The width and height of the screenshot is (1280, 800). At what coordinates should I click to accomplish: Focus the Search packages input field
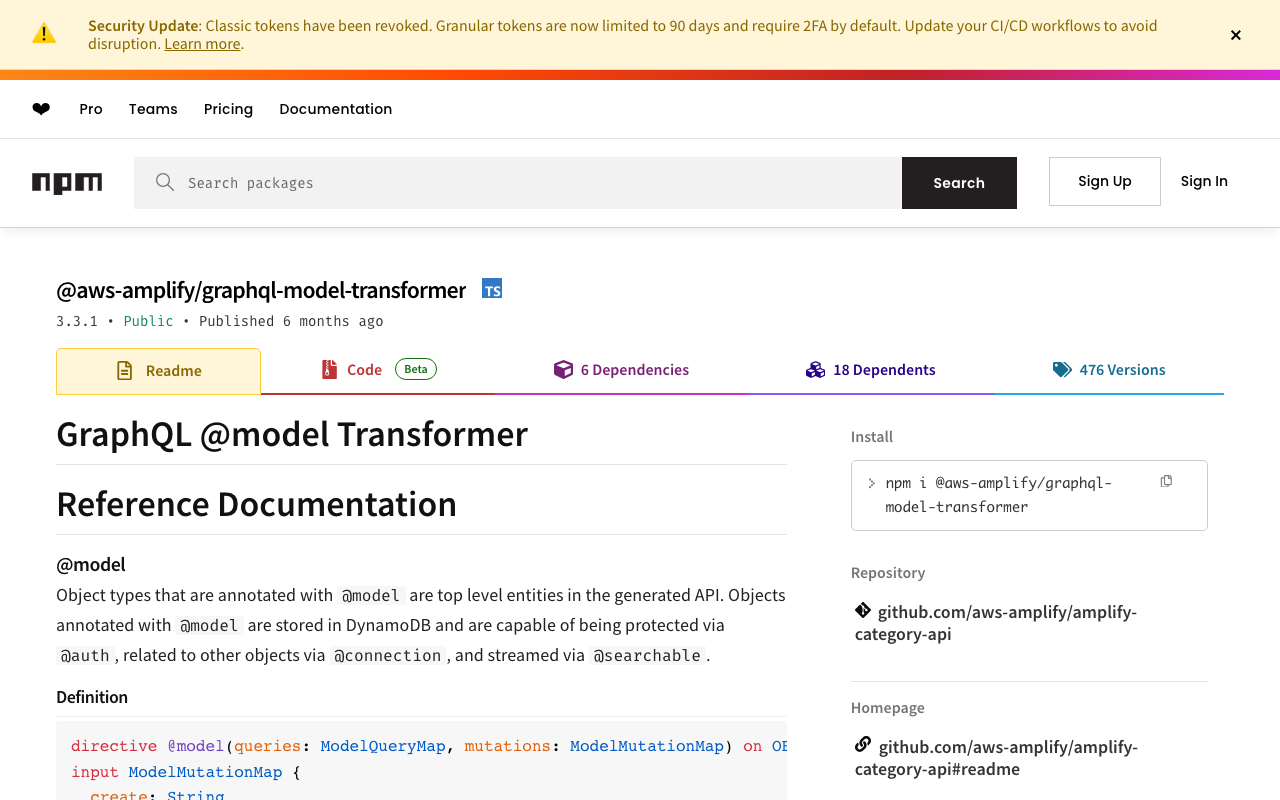click(x=540, y=183)
